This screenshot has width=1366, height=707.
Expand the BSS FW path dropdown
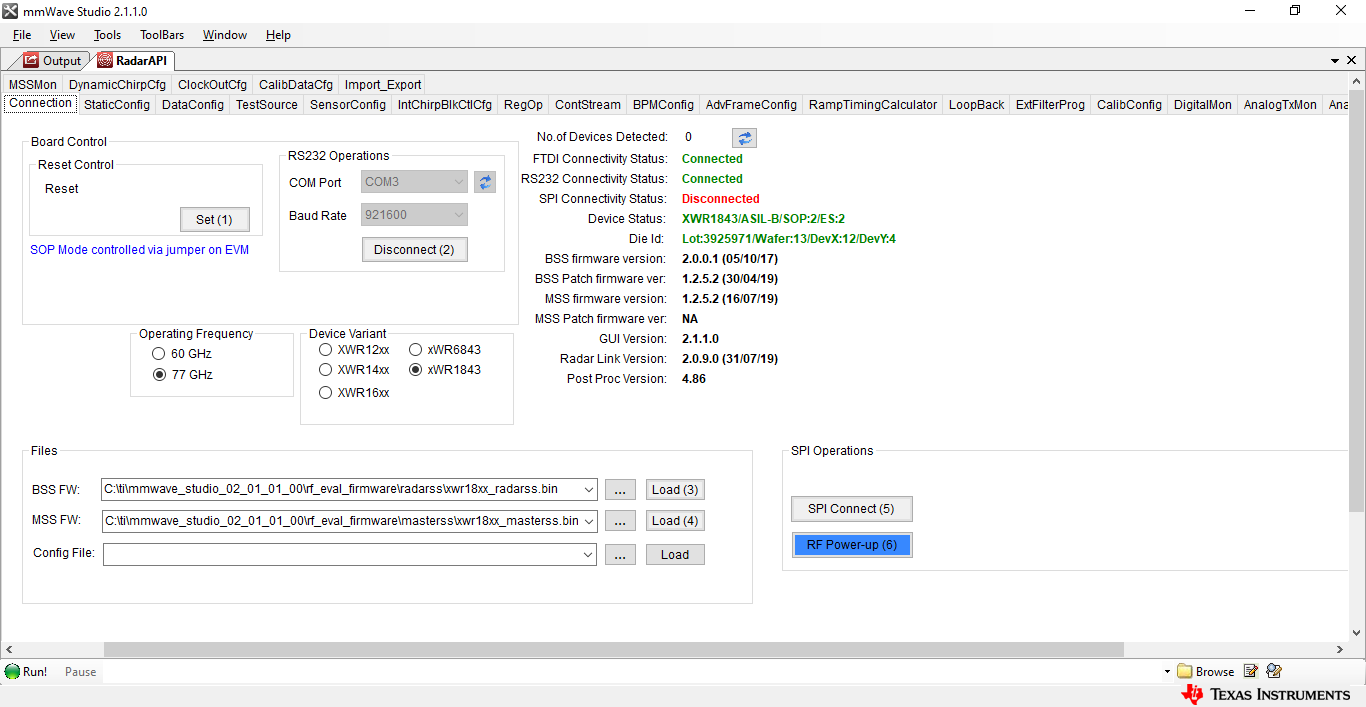click(x=587, y=490)
